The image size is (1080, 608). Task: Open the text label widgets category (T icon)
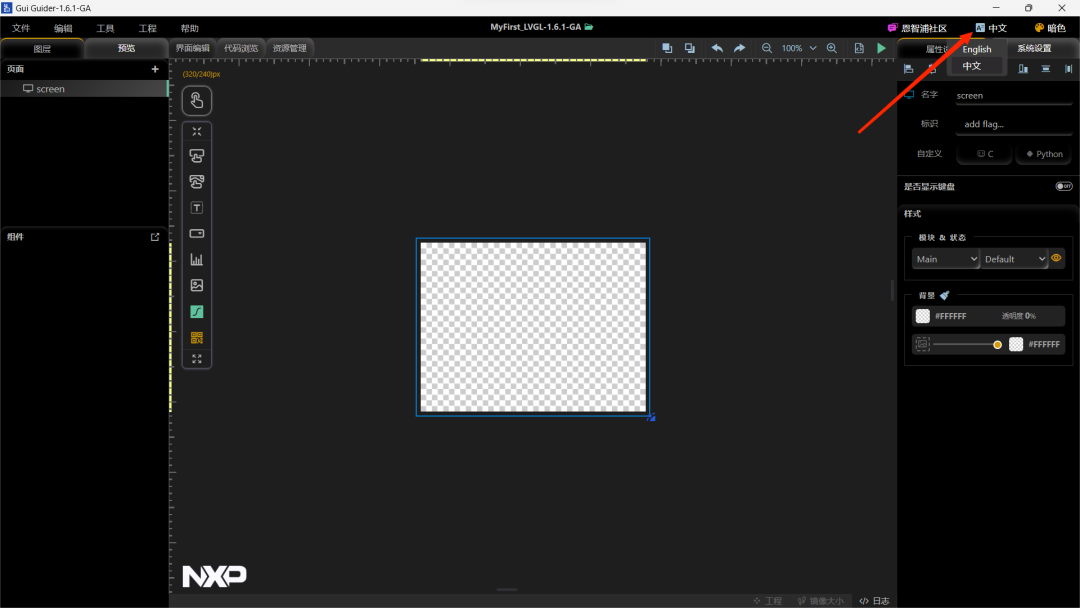pos(196,208)
